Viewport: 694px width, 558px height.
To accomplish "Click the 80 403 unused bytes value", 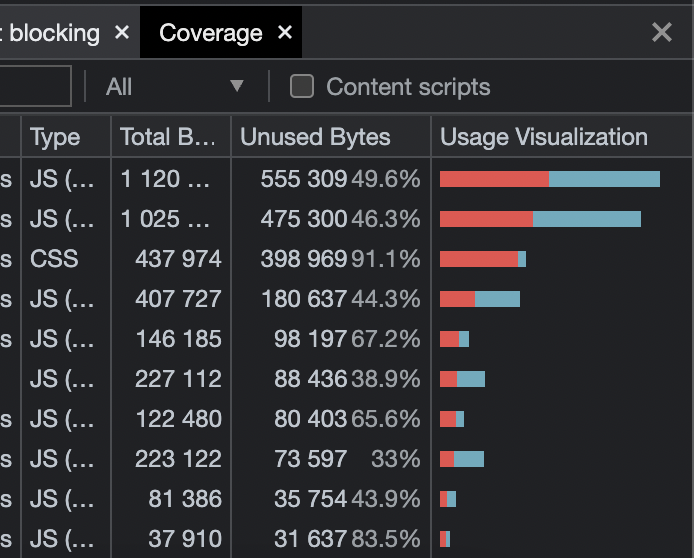I will [x=310, y=419].
